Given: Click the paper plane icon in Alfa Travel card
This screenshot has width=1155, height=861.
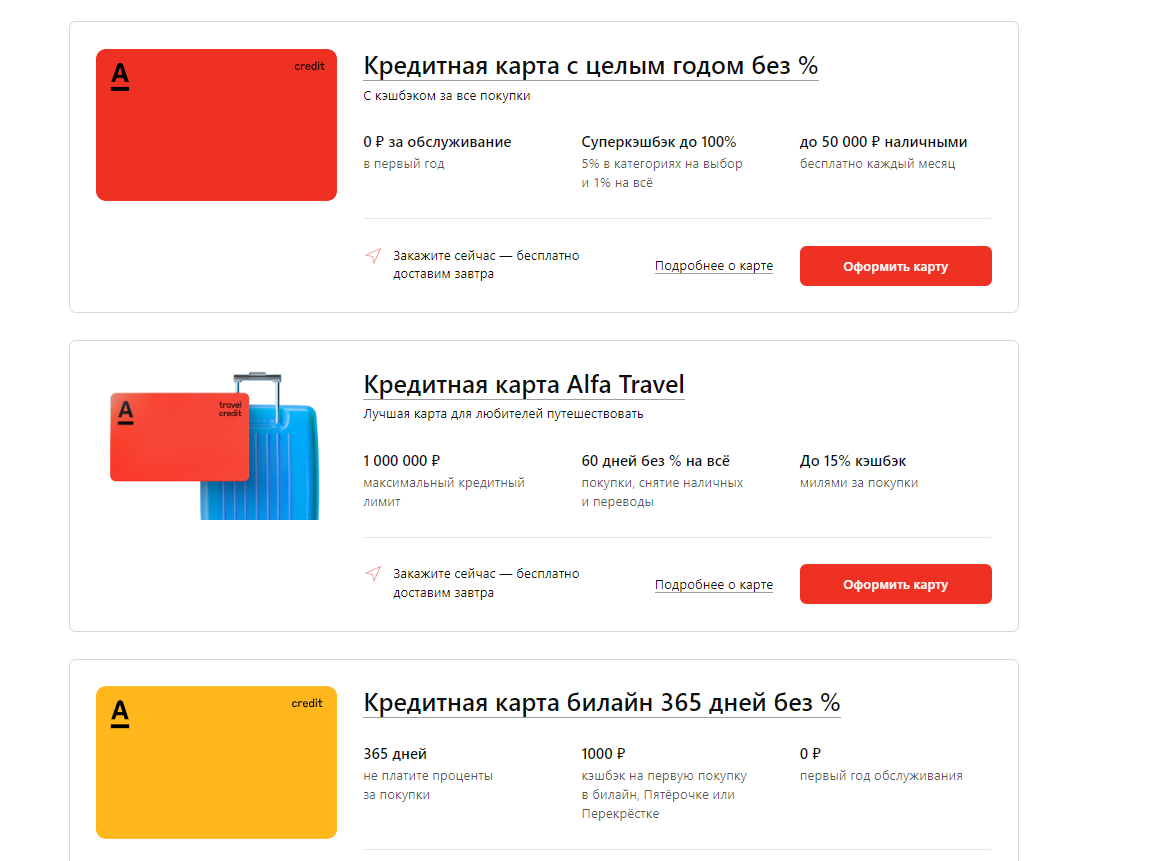Looking at the screenshot, I should [373, 574].
